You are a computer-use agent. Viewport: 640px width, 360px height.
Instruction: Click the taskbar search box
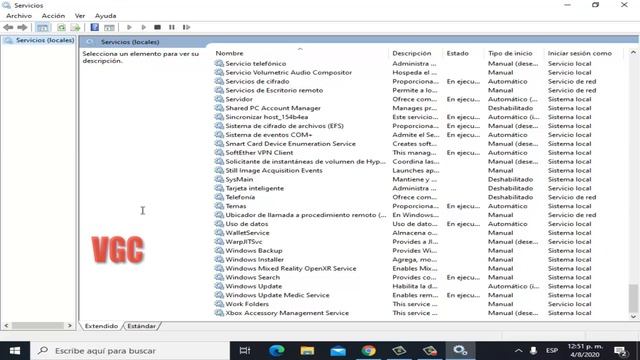click(x=130, y=351)
